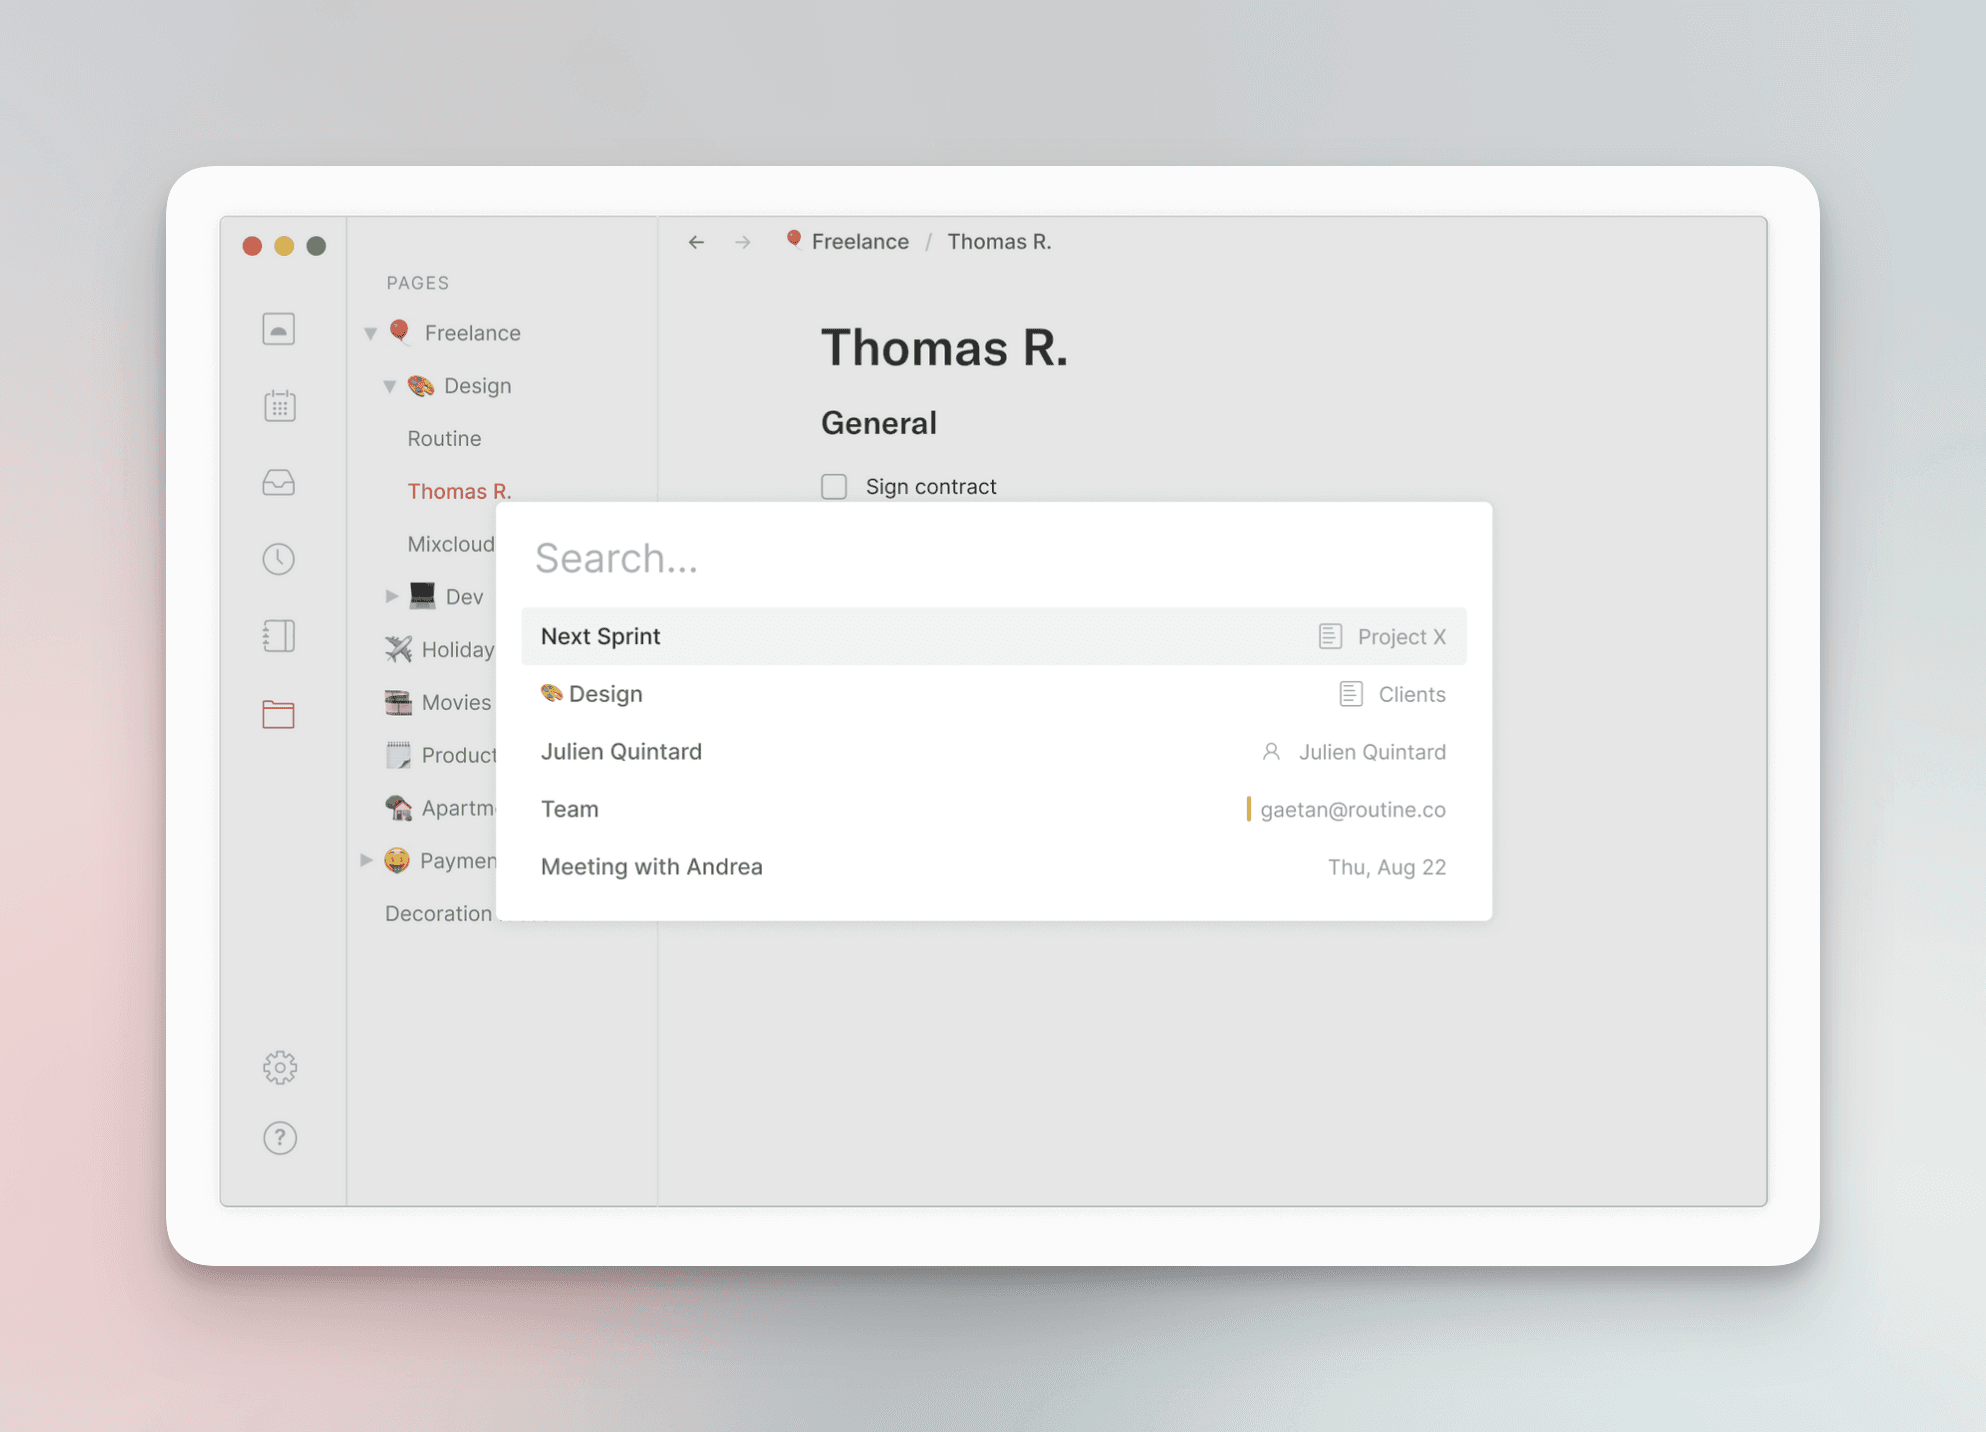Click the Search input field
Image resolution: width=1986 pixels, height=1432 pixels.
pos(993,558)
